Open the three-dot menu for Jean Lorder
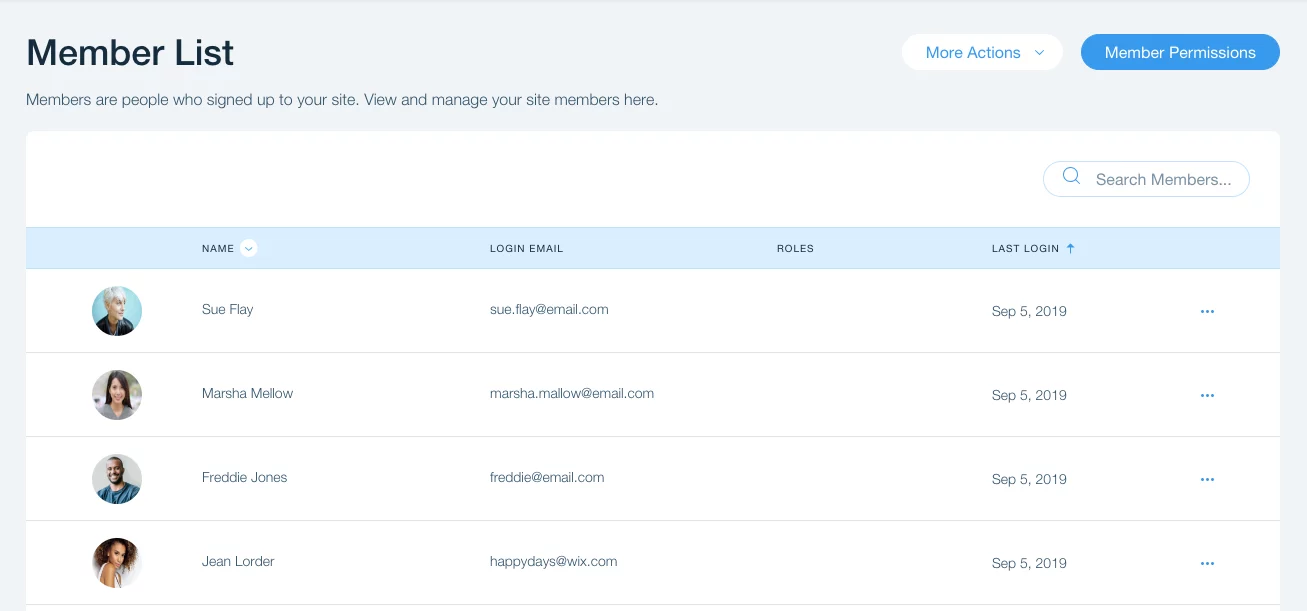1307x611 pixels. 1207,563
